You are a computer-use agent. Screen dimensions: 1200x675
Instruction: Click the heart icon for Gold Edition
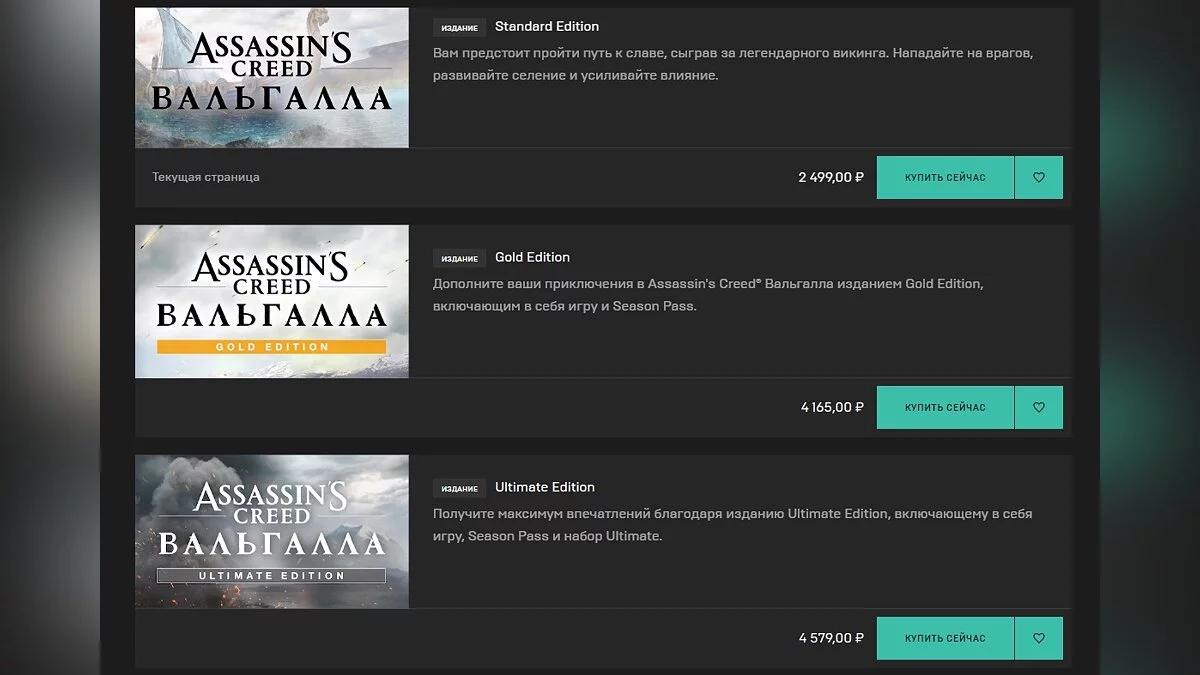pyautogui.click(x=1038, y=408)
